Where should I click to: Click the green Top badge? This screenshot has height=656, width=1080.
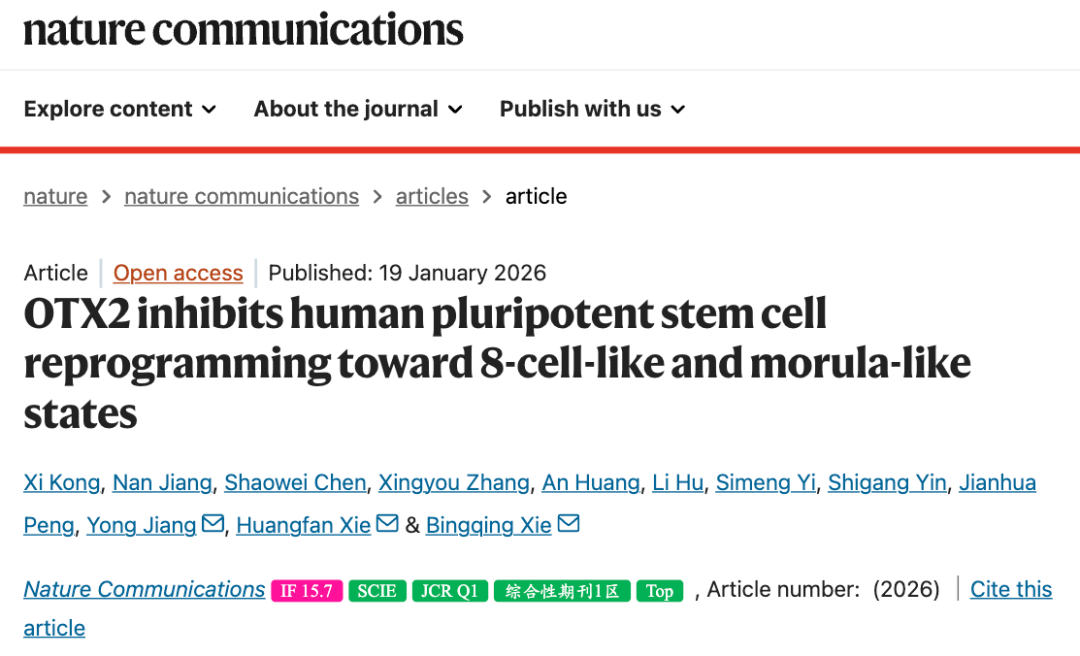(659, 591)
